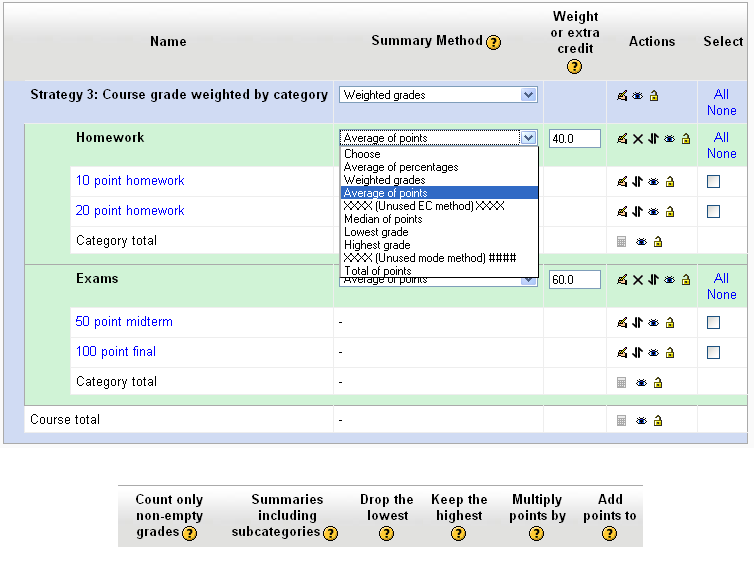Focus the Homework weight field 40.0

(x=575, y=138)
